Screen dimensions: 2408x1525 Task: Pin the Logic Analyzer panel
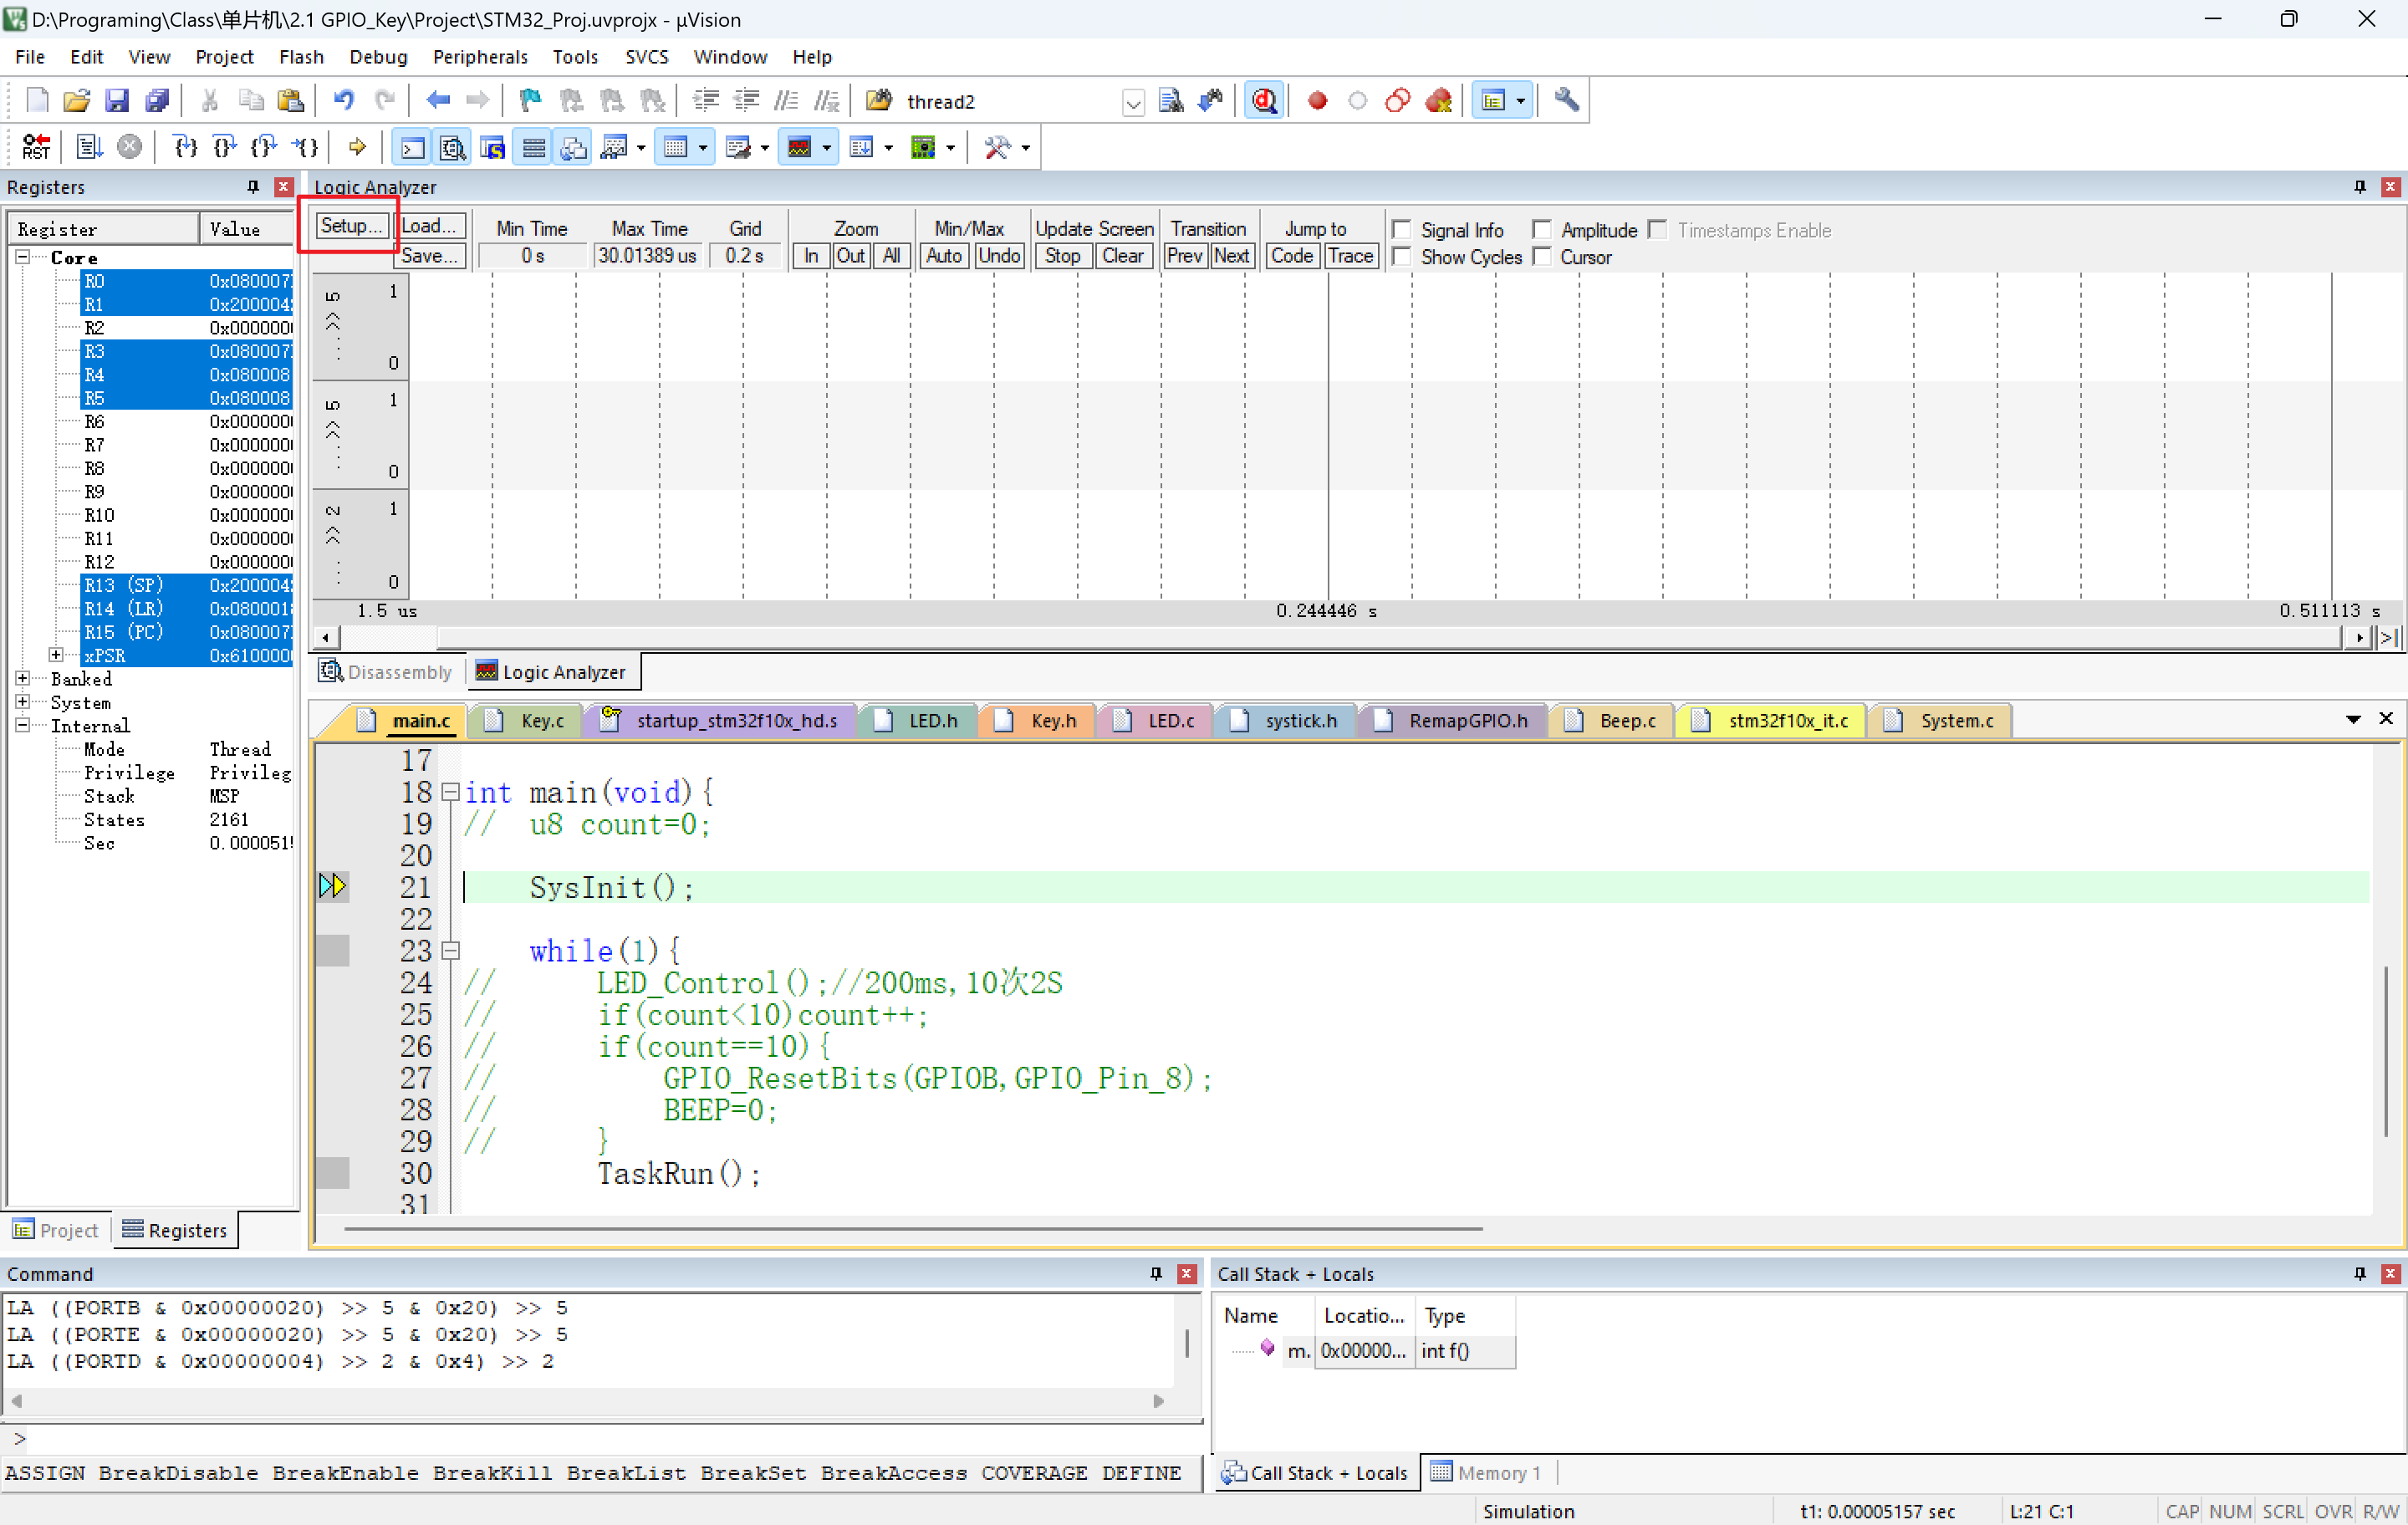pos(2360,187)
